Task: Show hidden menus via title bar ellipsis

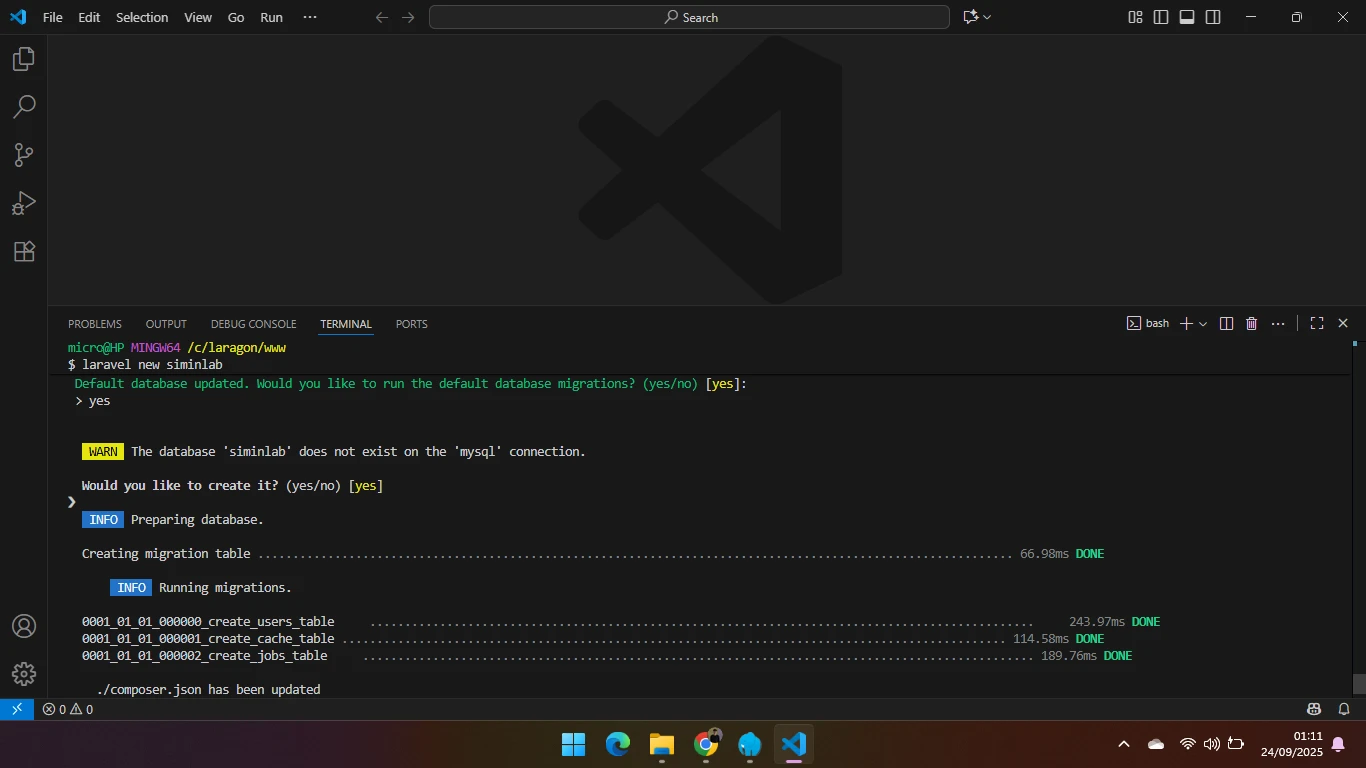Action: pos(310,17)
